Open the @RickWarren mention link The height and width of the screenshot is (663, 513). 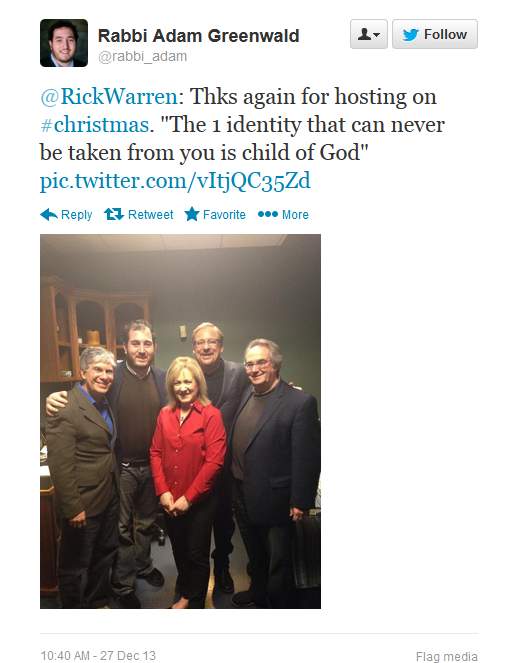tap(109, 96)
